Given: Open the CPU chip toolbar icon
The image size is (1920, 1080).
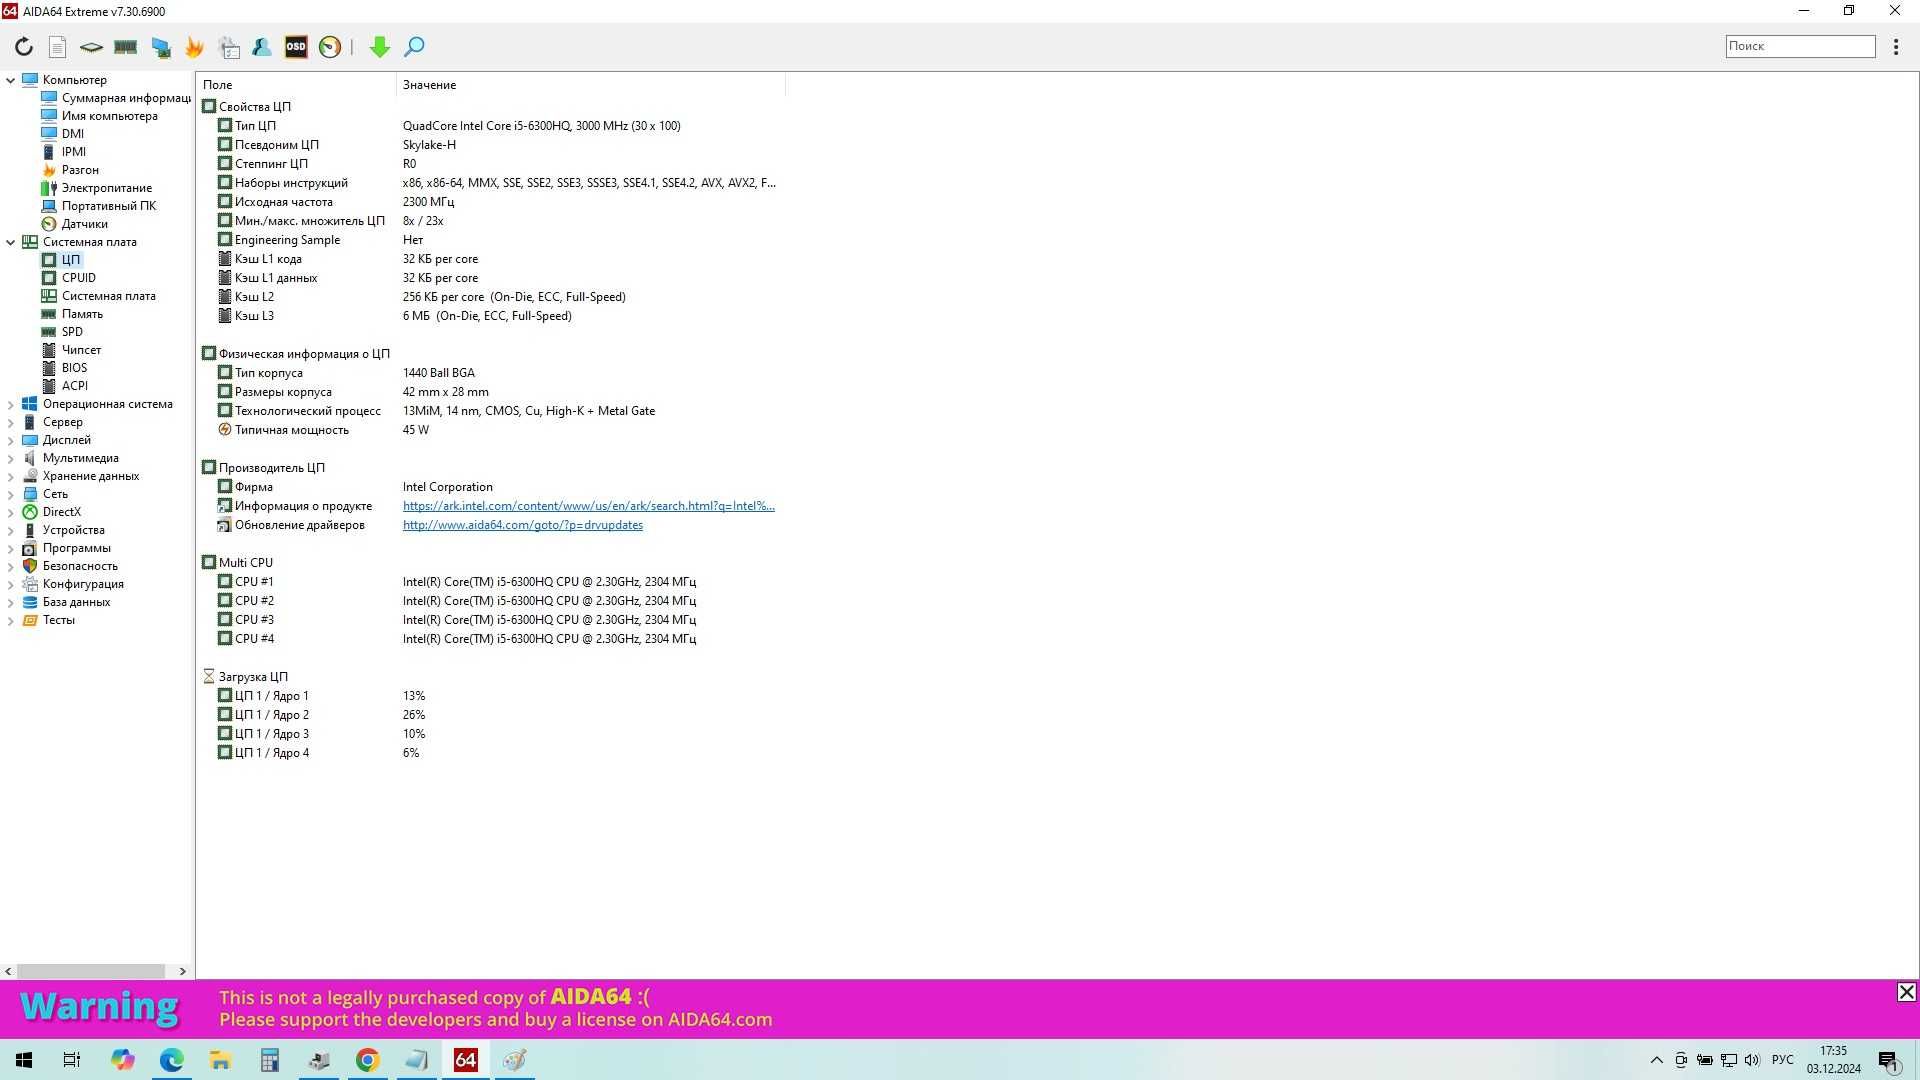Looking at the screenshot, I should point(91,47).
